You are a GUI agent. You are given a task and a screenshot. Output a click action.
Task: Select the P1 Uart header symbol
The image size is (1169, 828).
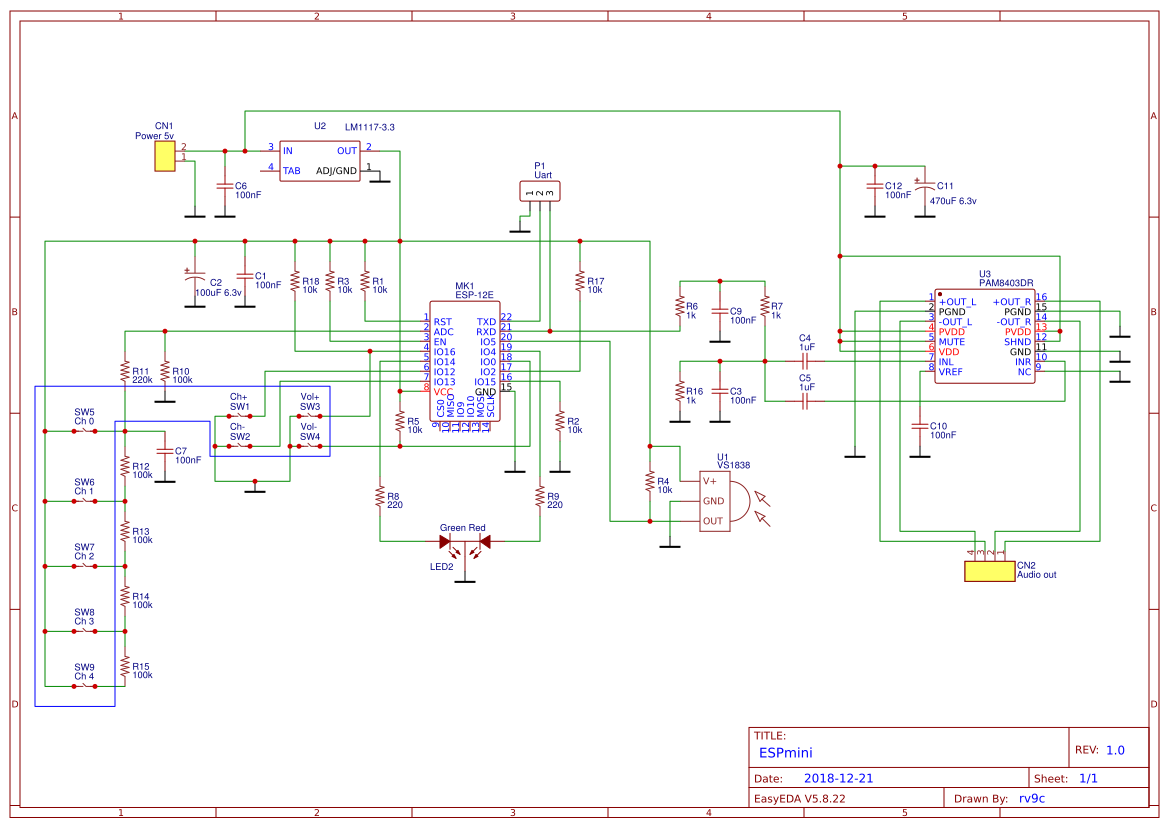tap(540, 192)
